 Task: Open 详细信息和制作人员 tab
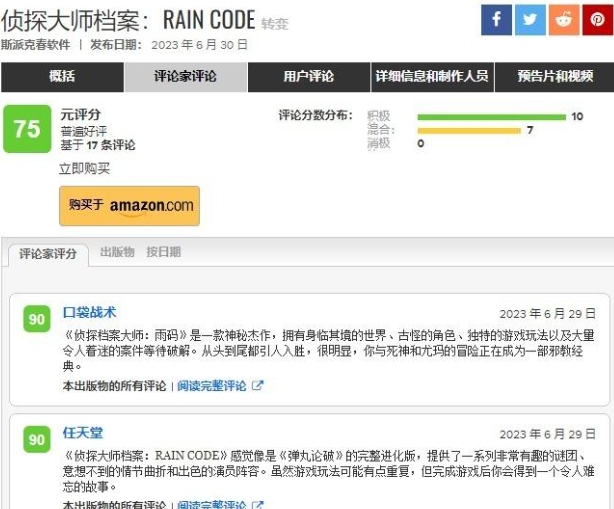(432, 77)
